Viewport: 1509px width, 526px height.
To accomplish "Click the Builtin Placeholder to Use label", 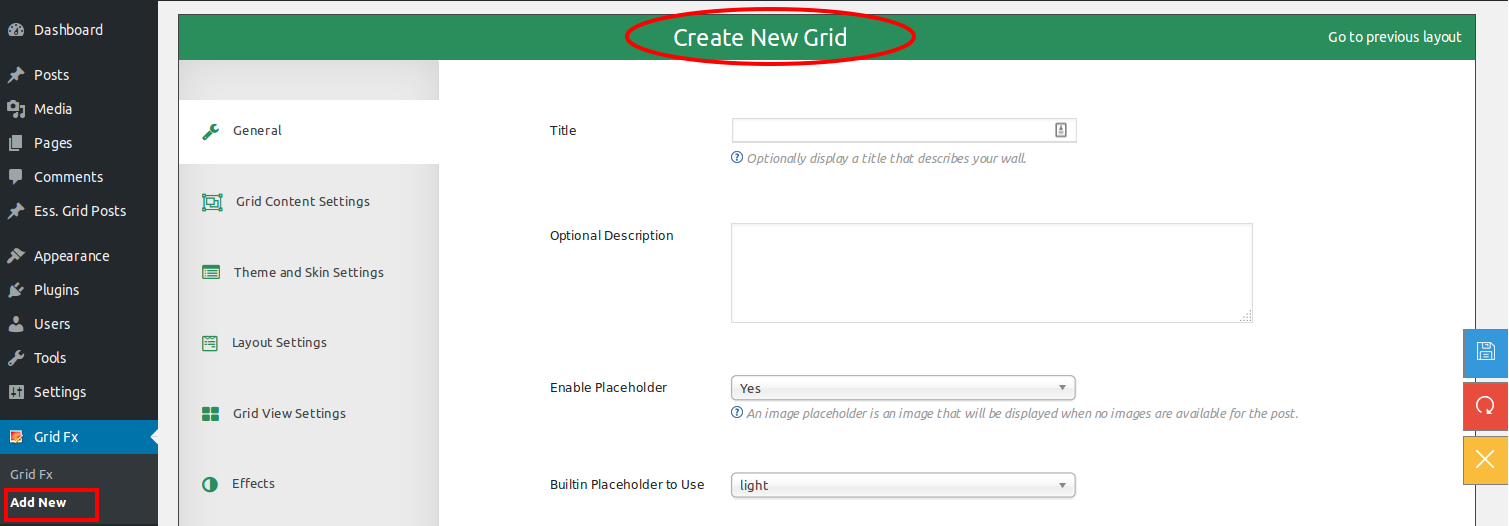I will coord(627,485).
